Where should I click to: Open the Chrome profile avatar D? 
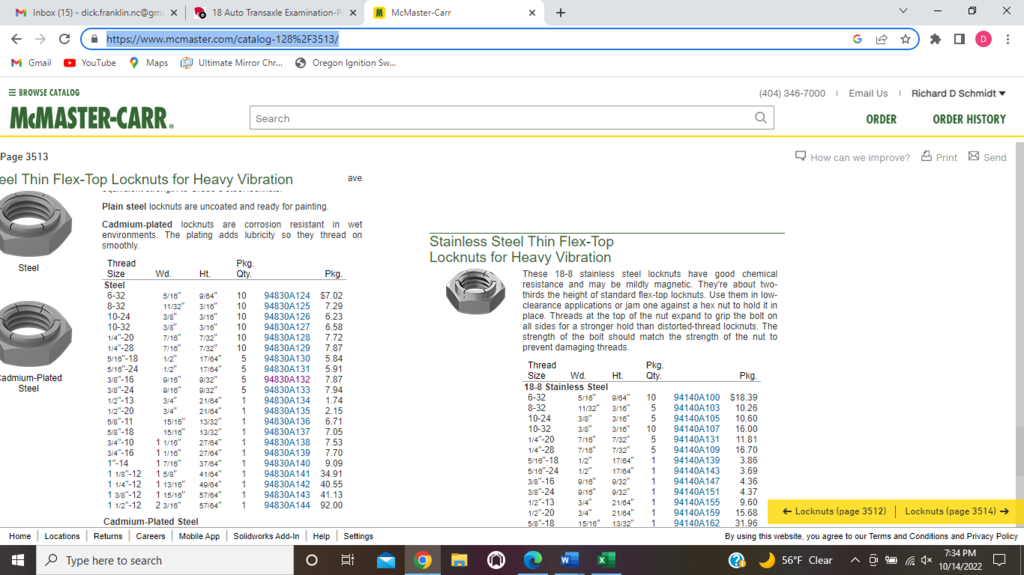pos(984,39)
